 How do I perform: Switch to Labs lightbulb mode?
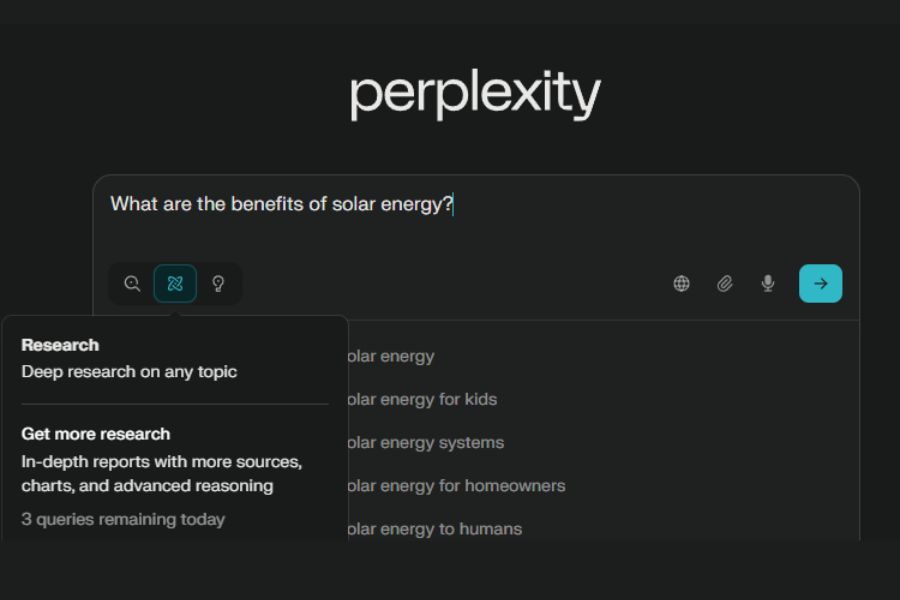pyautogui.click(x=218, y=284)
